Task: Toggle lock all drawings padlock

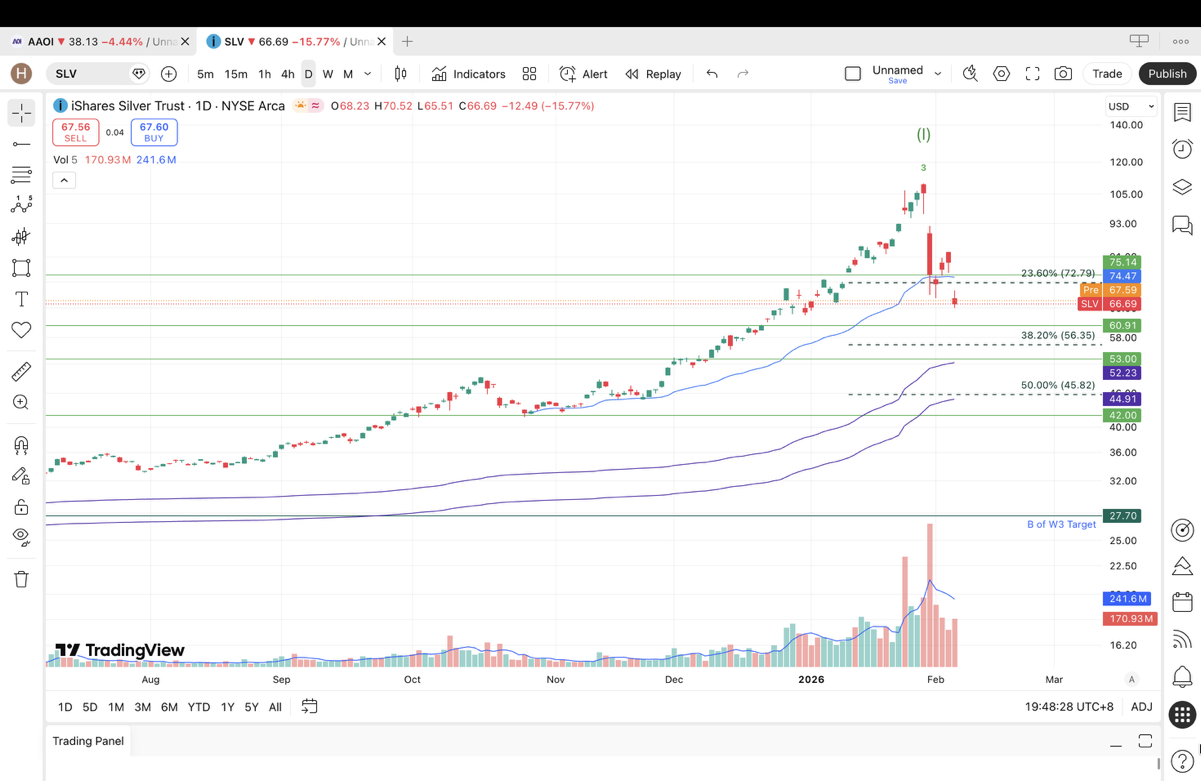Action: click(x=21, y=507)
